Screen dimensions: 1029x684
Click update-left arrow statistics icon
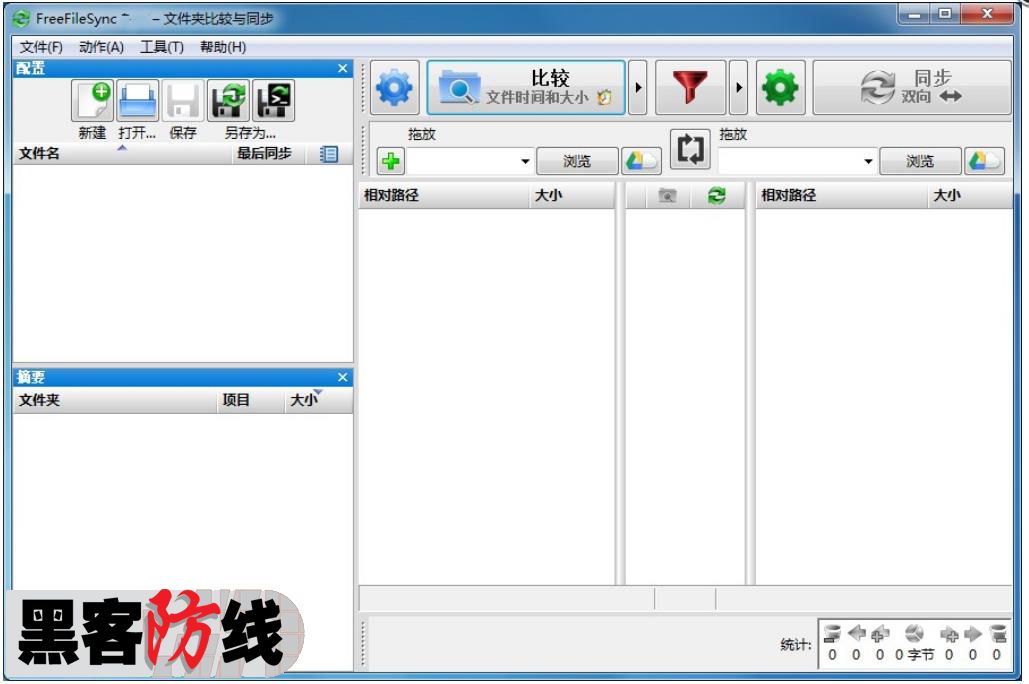pos(856,633)
